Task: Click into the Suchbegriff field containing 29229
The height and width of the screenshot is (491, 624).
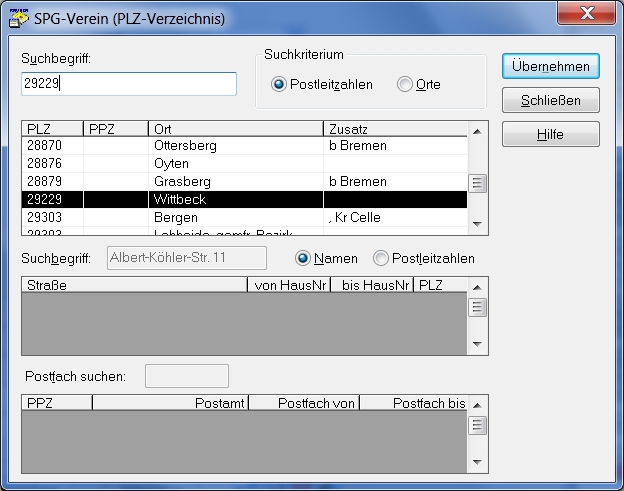Action: click(x=128, y=84)
